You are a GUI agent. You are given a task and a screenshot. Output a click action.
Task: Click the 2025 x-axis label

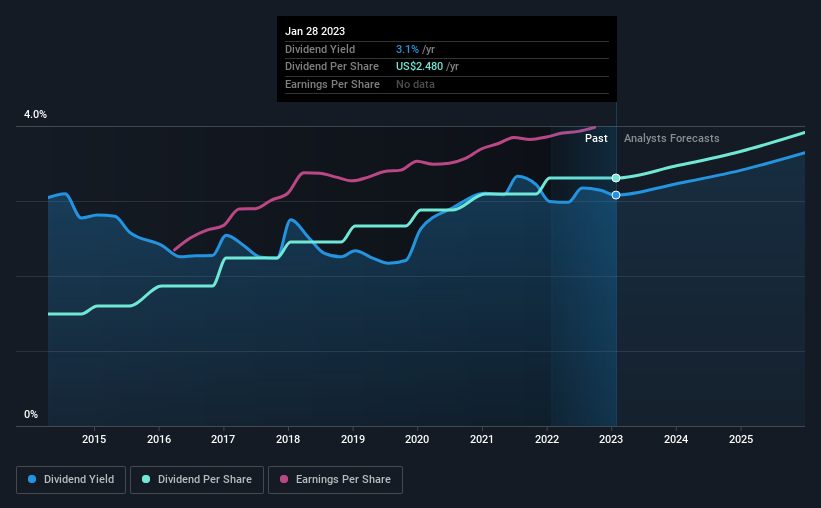click(x=741, y=439)
